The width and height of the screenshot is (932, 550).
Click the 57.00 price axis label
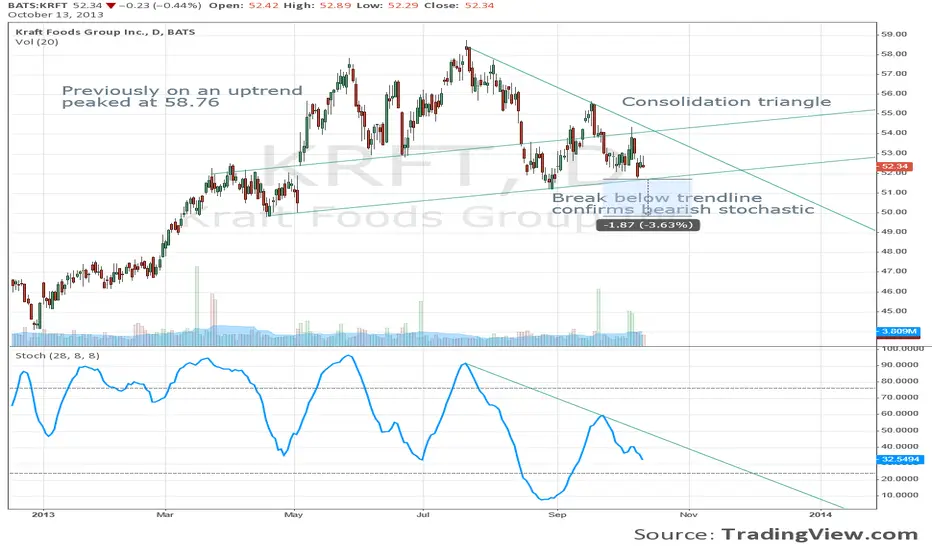coord(894,74)
